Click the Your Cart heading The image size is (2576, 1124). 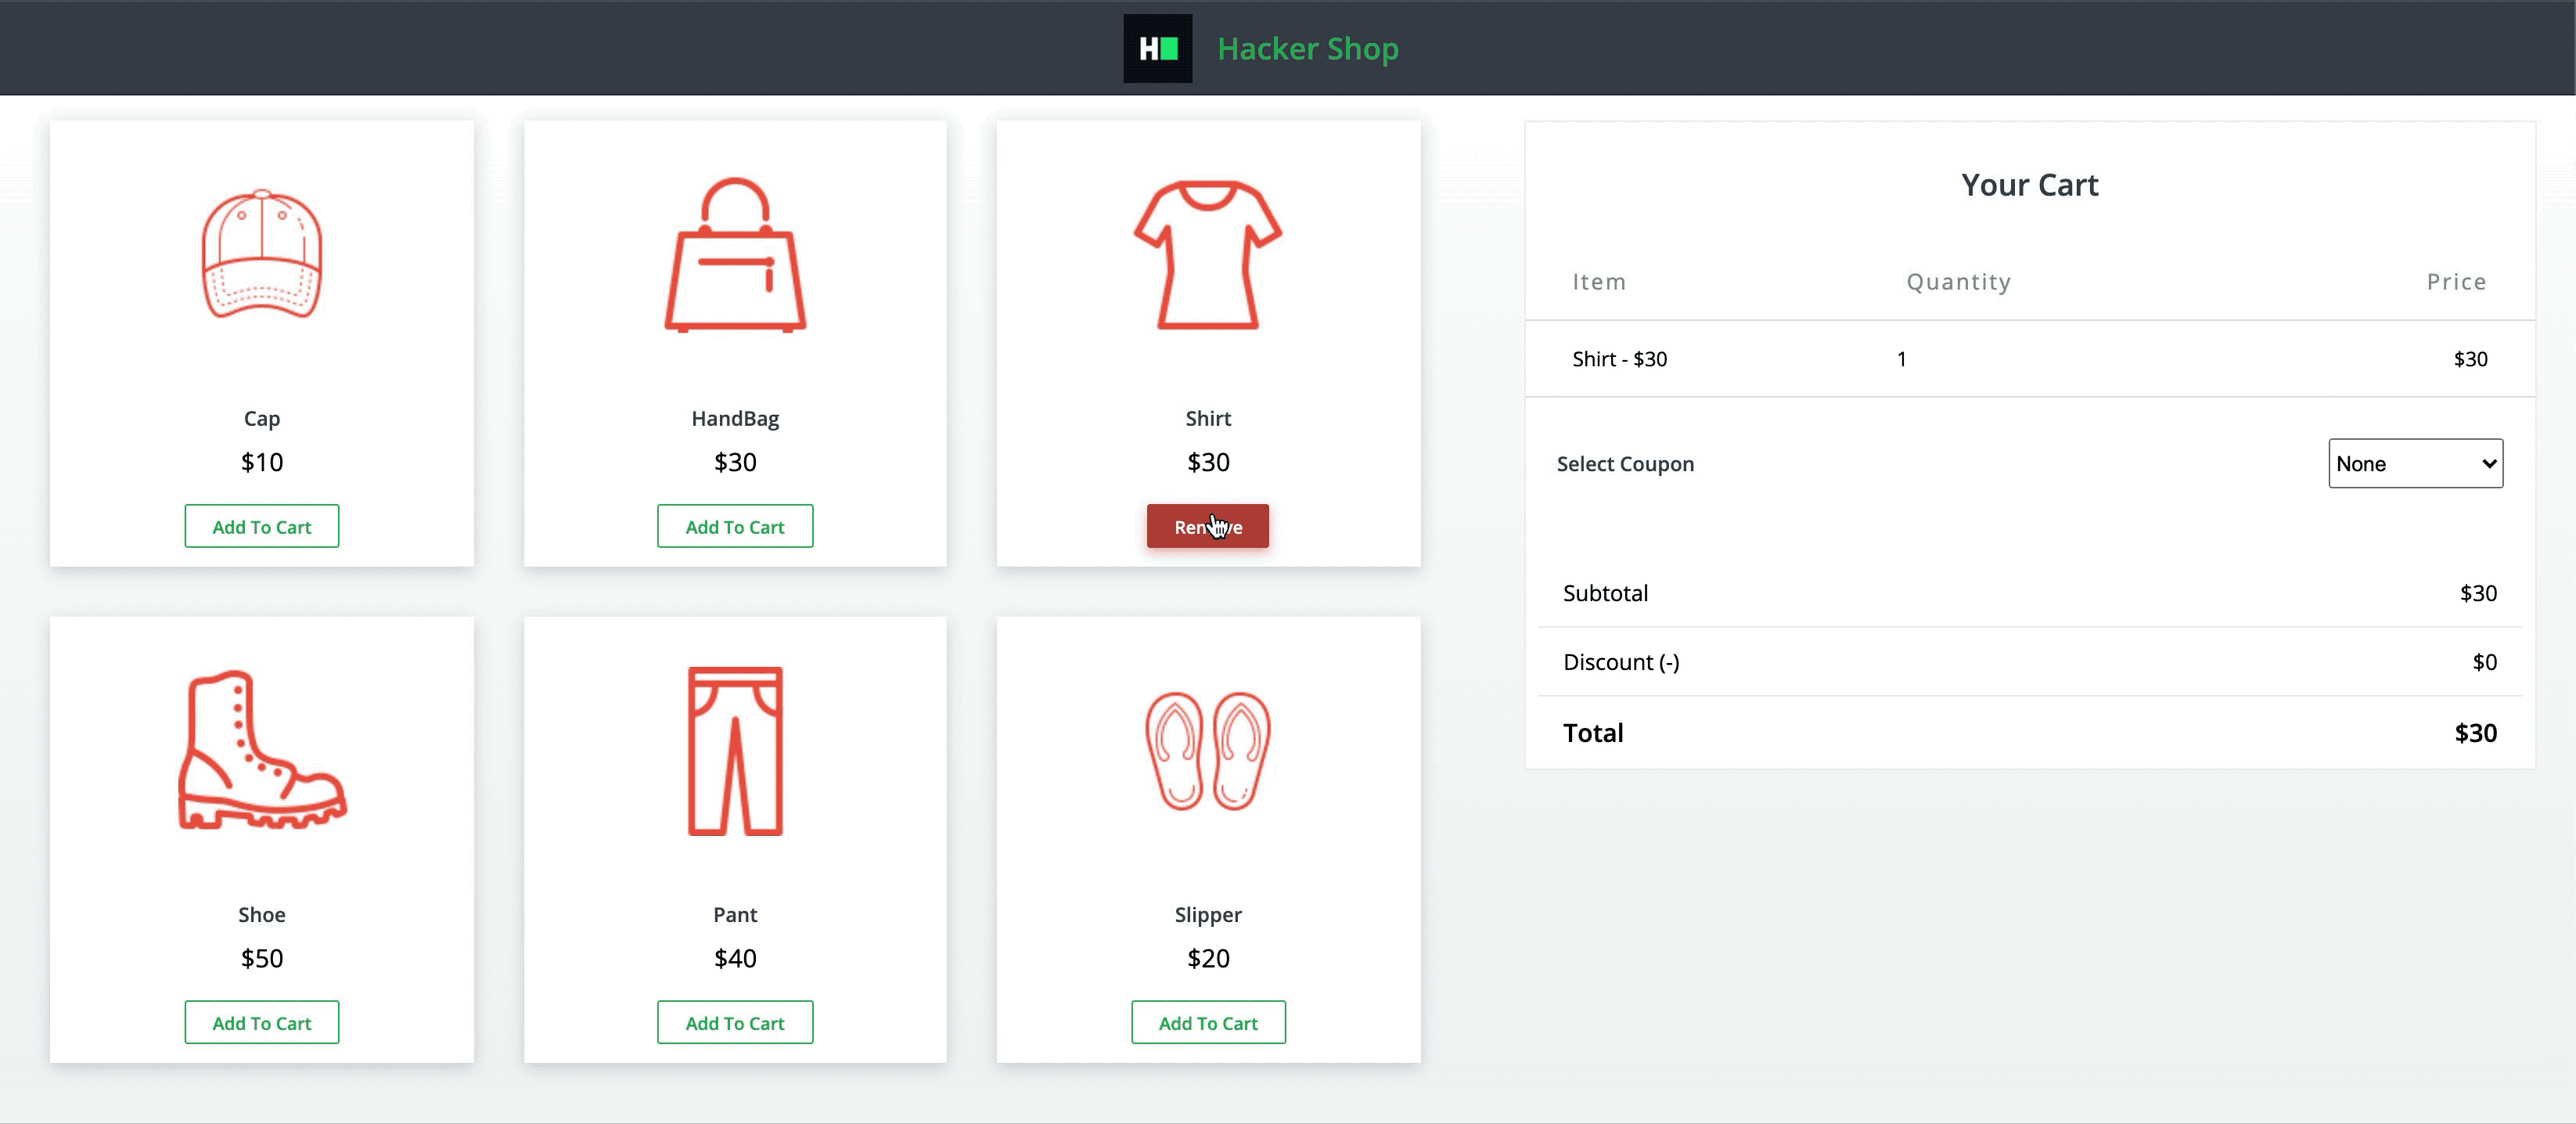[x=2028, y=184]
